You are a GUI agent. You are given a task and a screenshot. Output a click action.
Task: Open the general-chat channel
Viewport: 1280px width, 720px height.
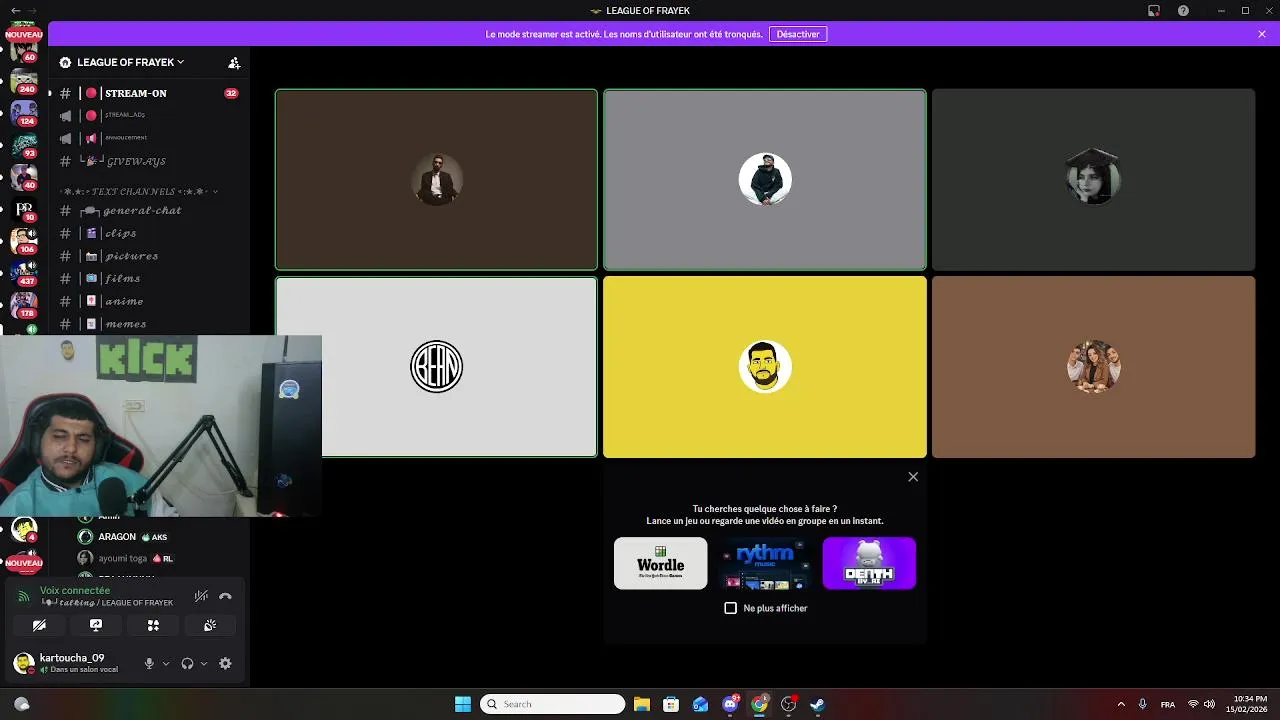(148, 211)
